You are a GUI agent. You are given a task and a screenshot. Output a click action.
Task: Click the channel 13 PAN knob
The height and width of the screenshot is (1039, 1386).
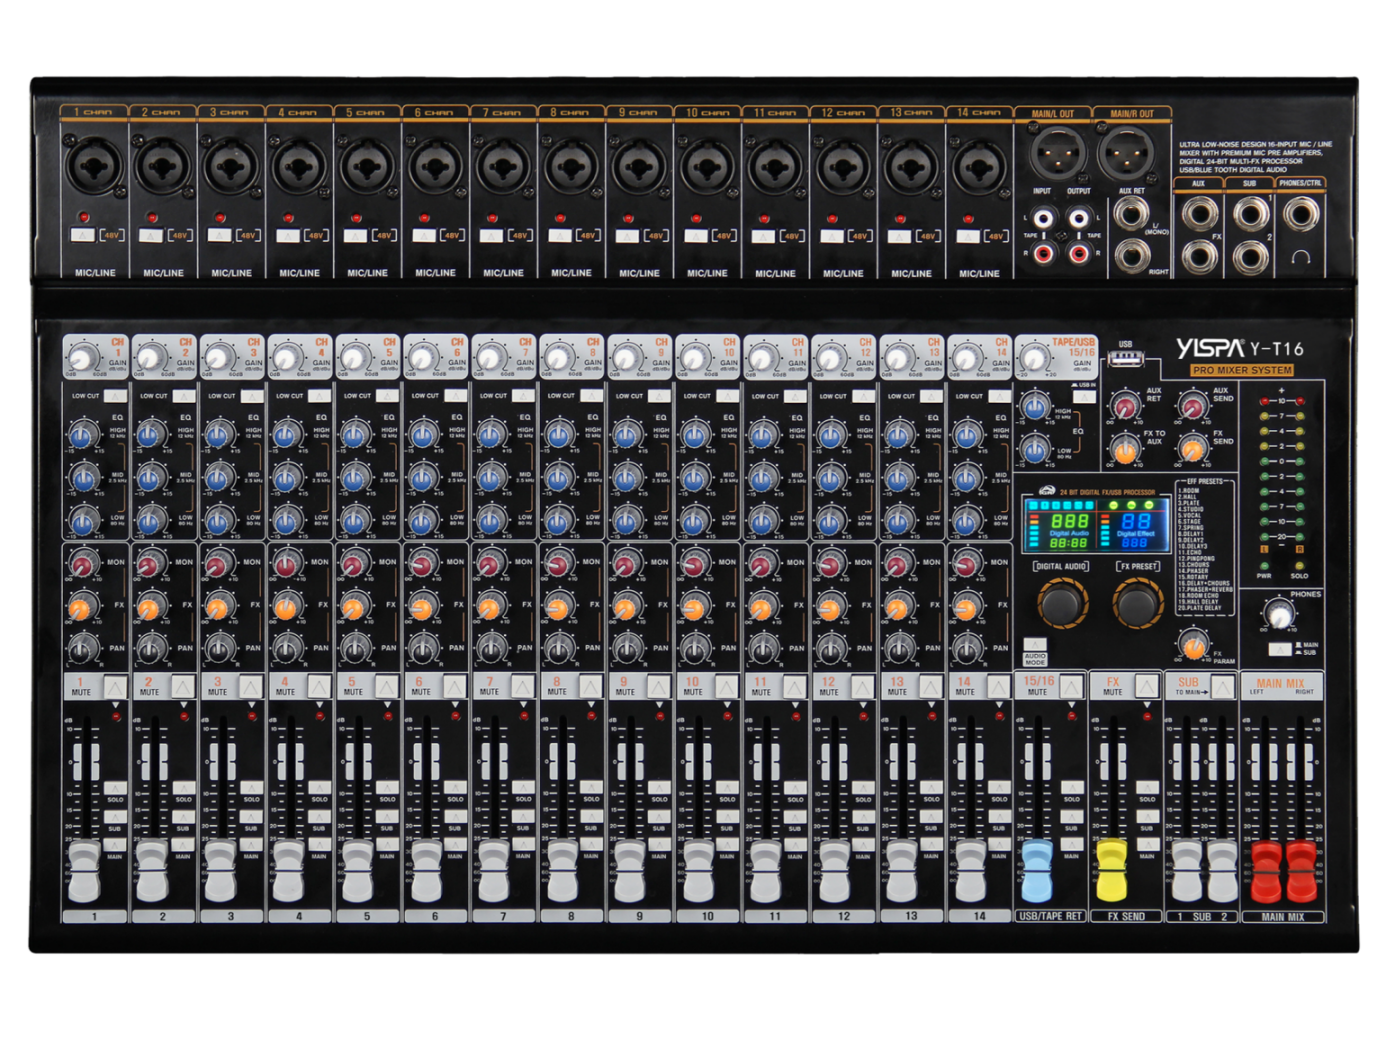pyautogui.click(x=899, y=649)
